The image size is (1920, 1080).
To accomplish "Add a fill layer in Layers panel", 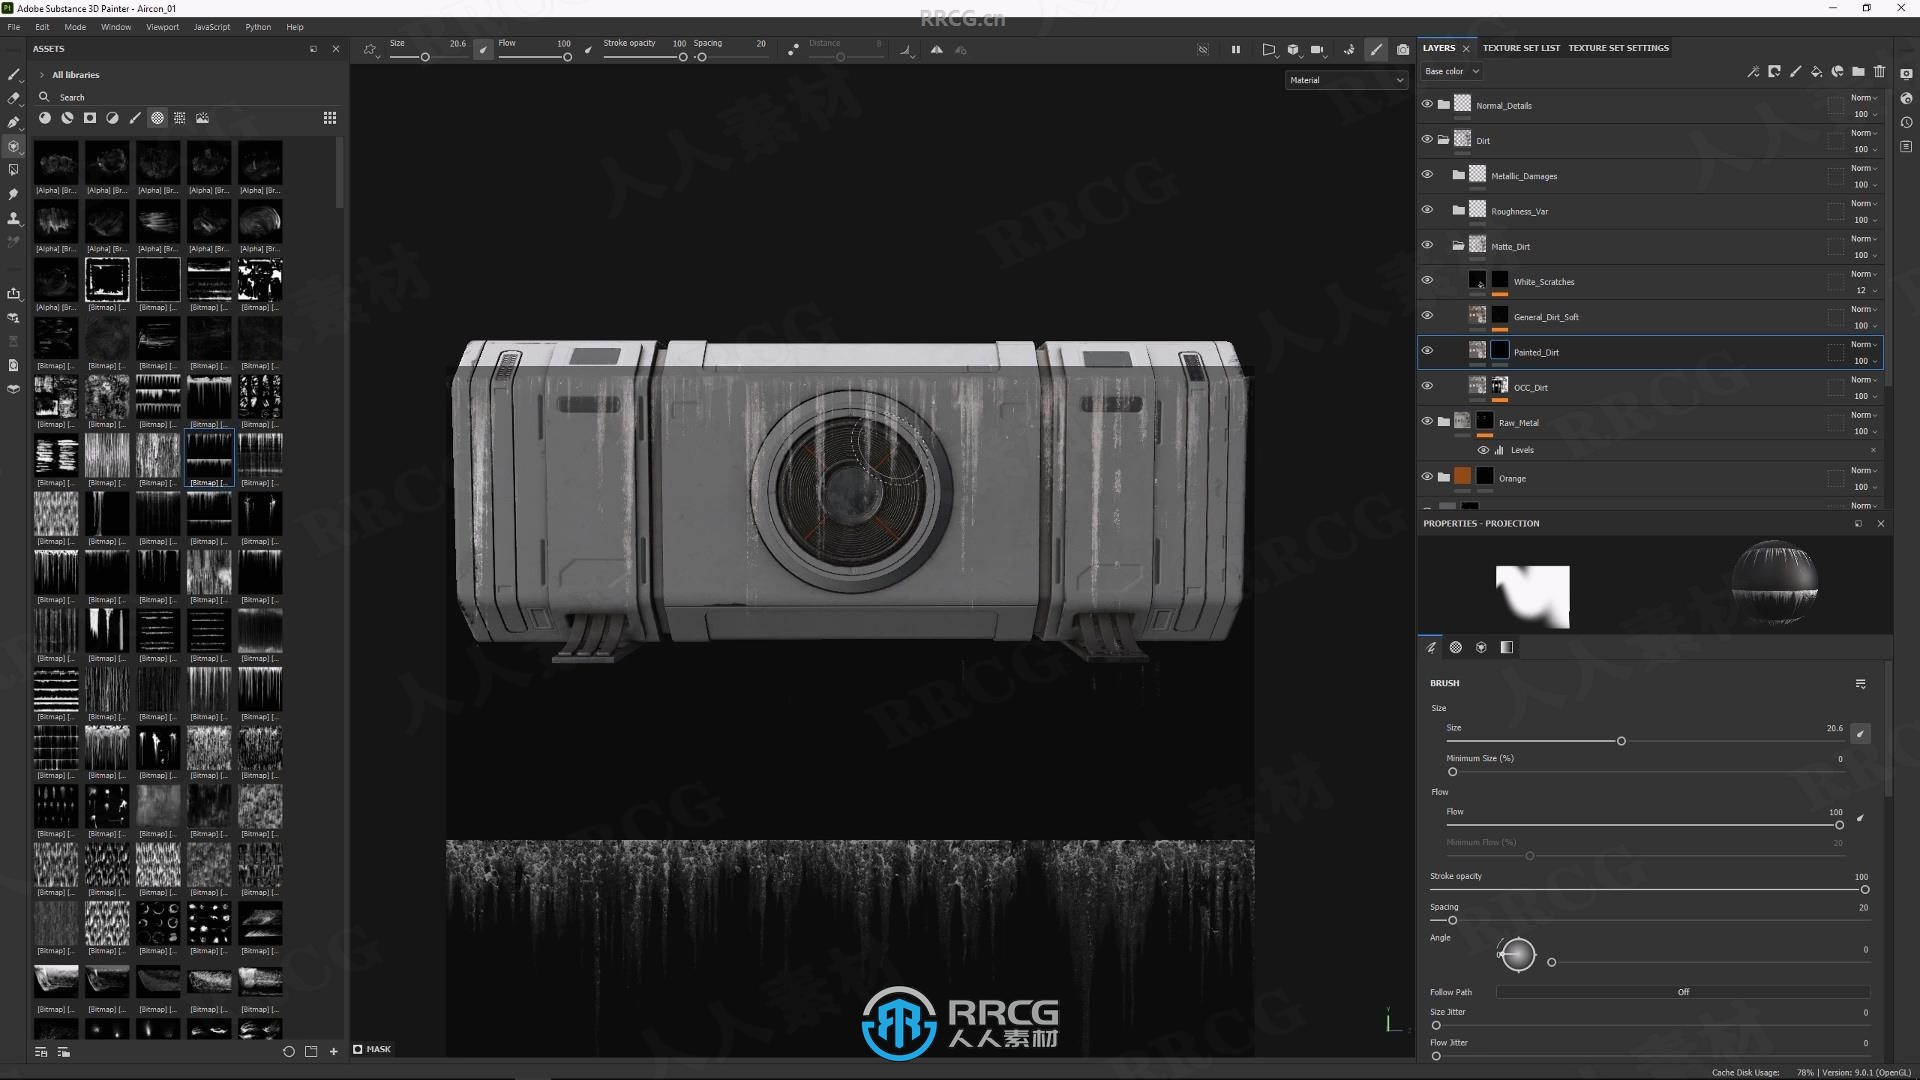I will click(x=1817, y=72).
